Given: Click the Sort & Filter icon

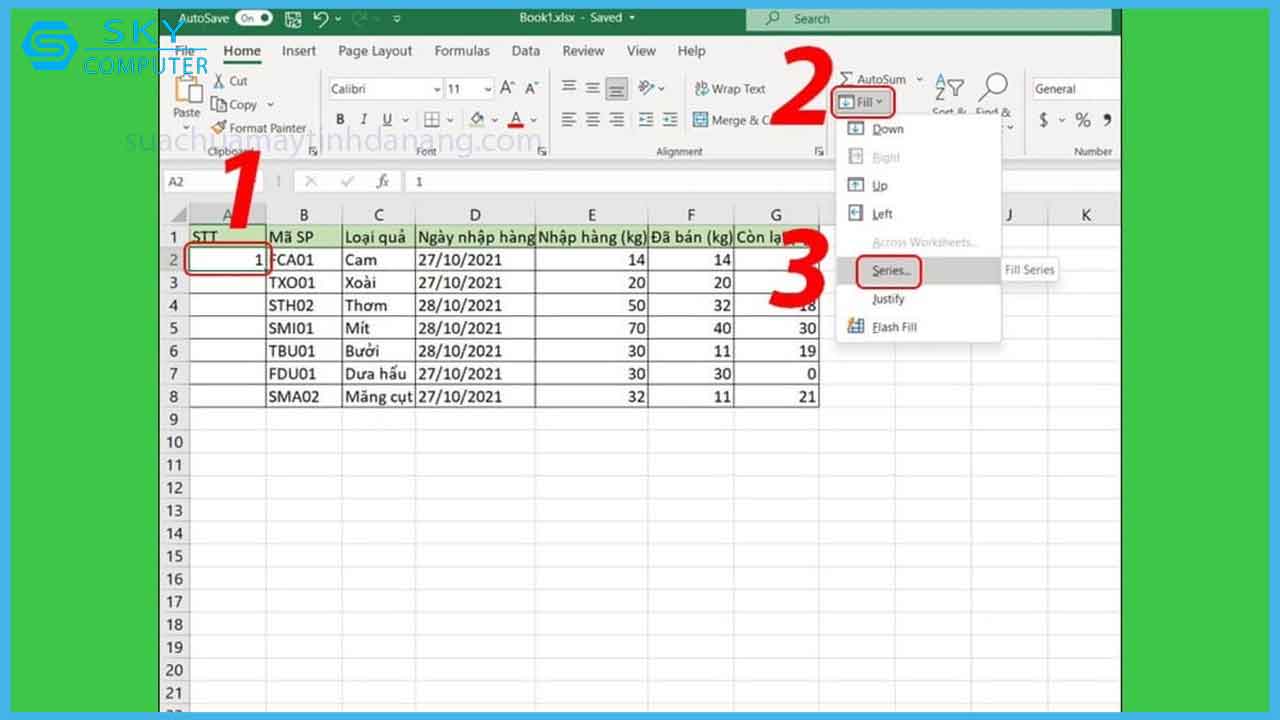Looking at the screenshot, I should (x=949, y=90).
